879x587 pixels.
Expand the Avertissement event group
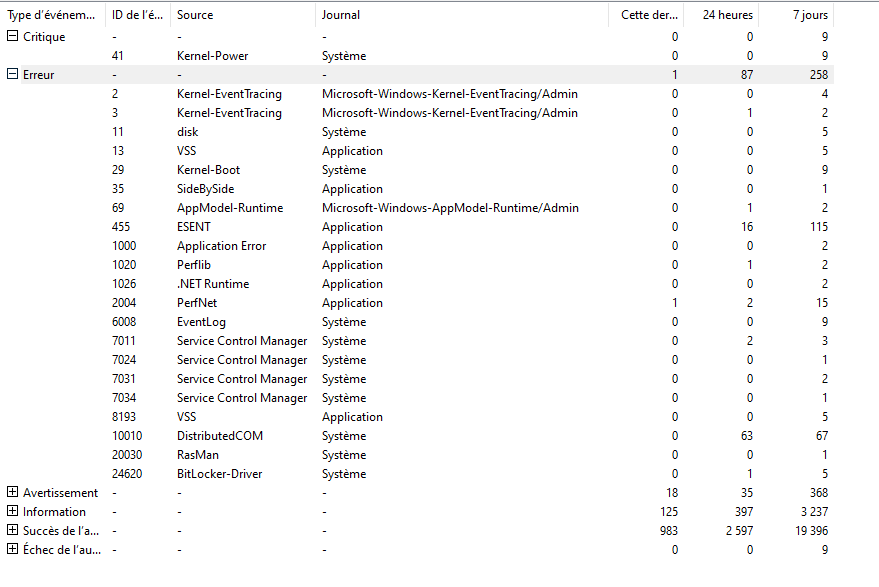(x=13, y=493)
